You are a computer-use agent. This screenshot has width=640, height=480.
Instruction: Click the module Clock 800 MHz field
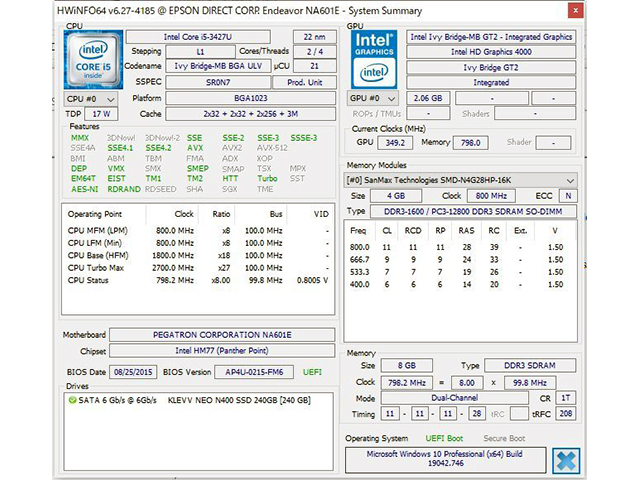click(491, 196)
